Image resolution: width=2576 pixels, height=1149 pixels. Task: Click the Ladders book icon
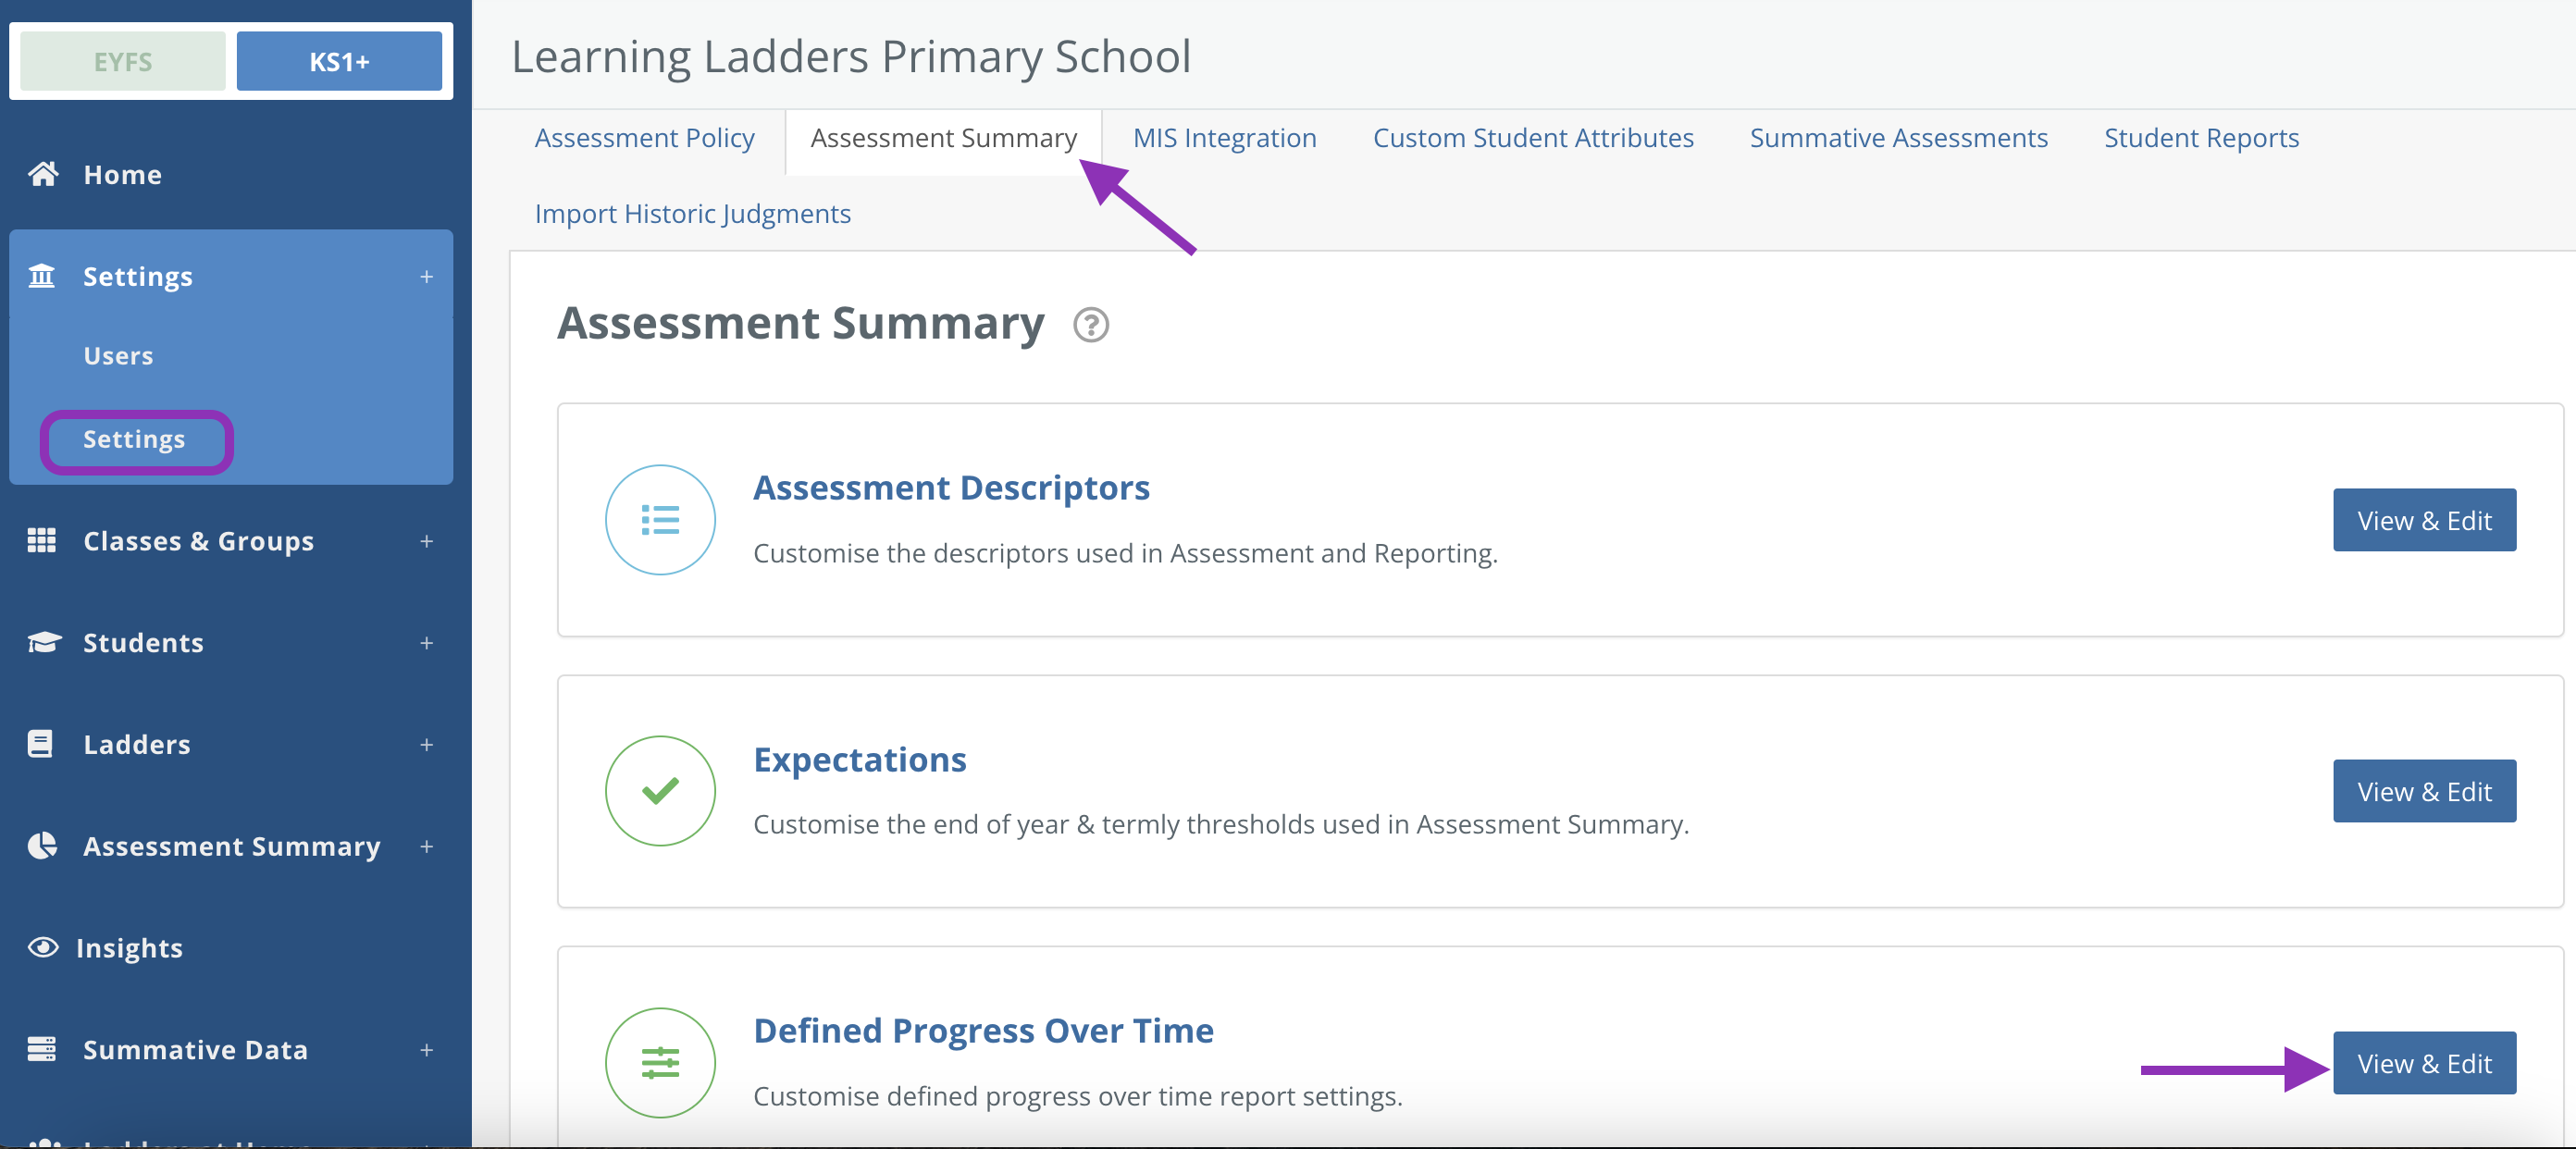(40, 743)
